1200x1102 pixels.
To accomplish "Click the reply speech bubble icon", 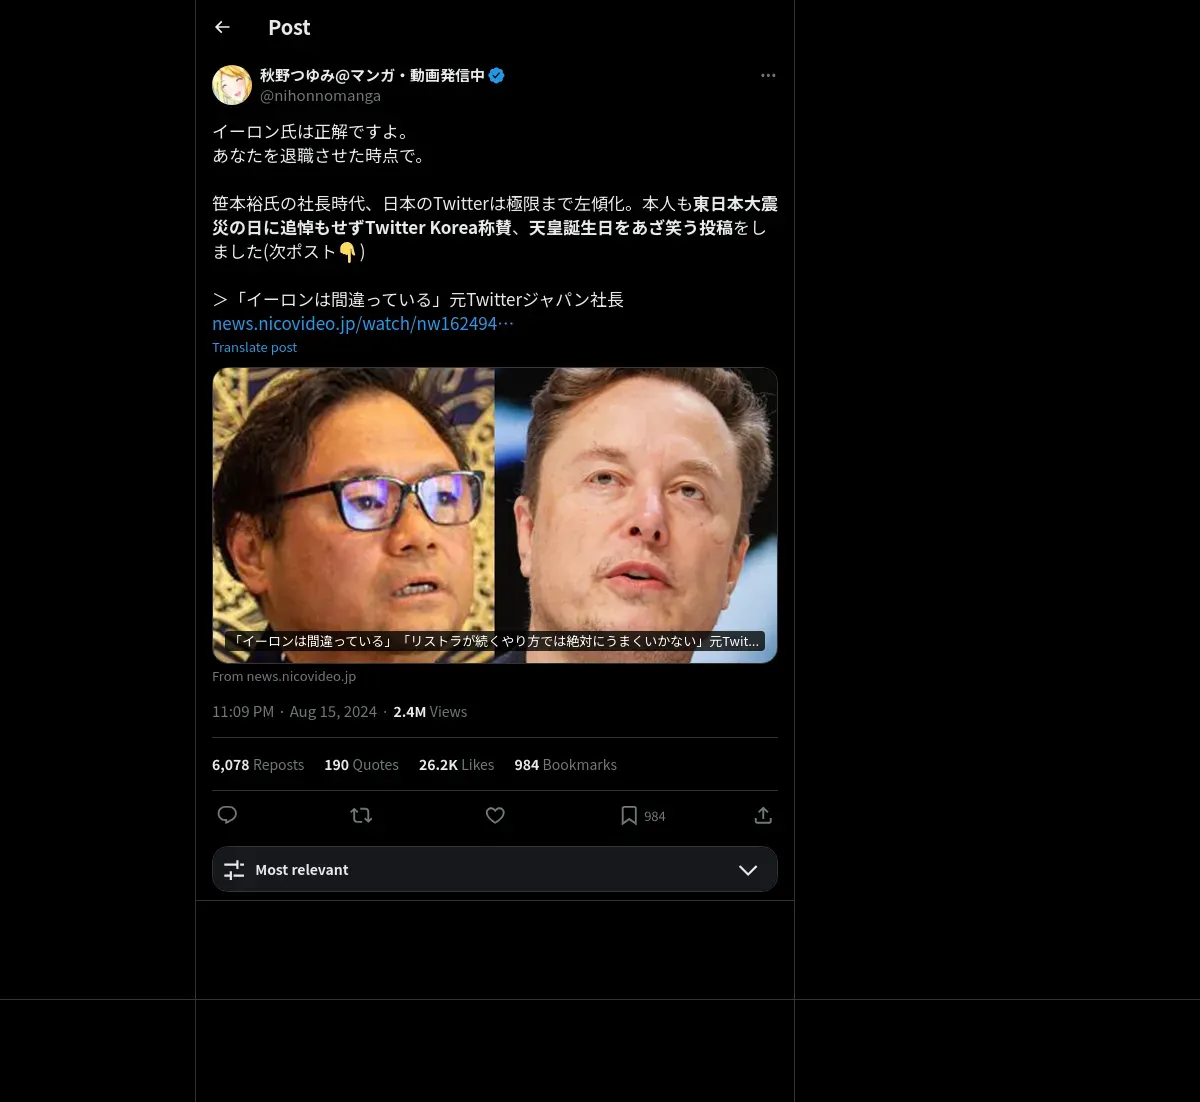I will pyautogui.click(x=227, y=815).
